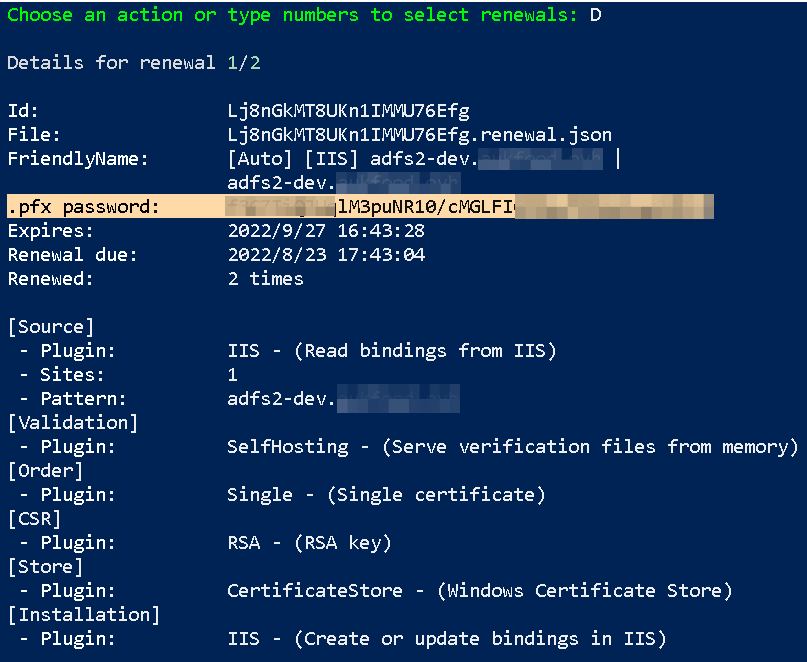This screenshot has height=662, width=807.
Task: Click the highlighted .pfx password label
Action: 83,207
